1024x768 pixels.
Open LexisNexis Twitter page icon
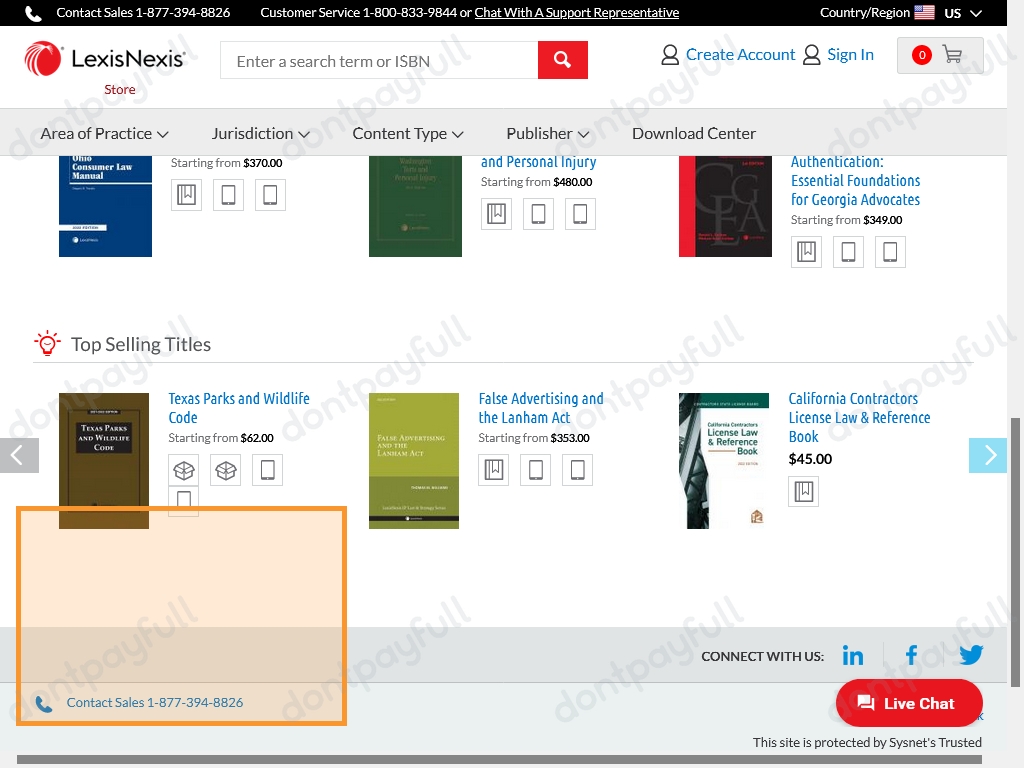point(971,656)
